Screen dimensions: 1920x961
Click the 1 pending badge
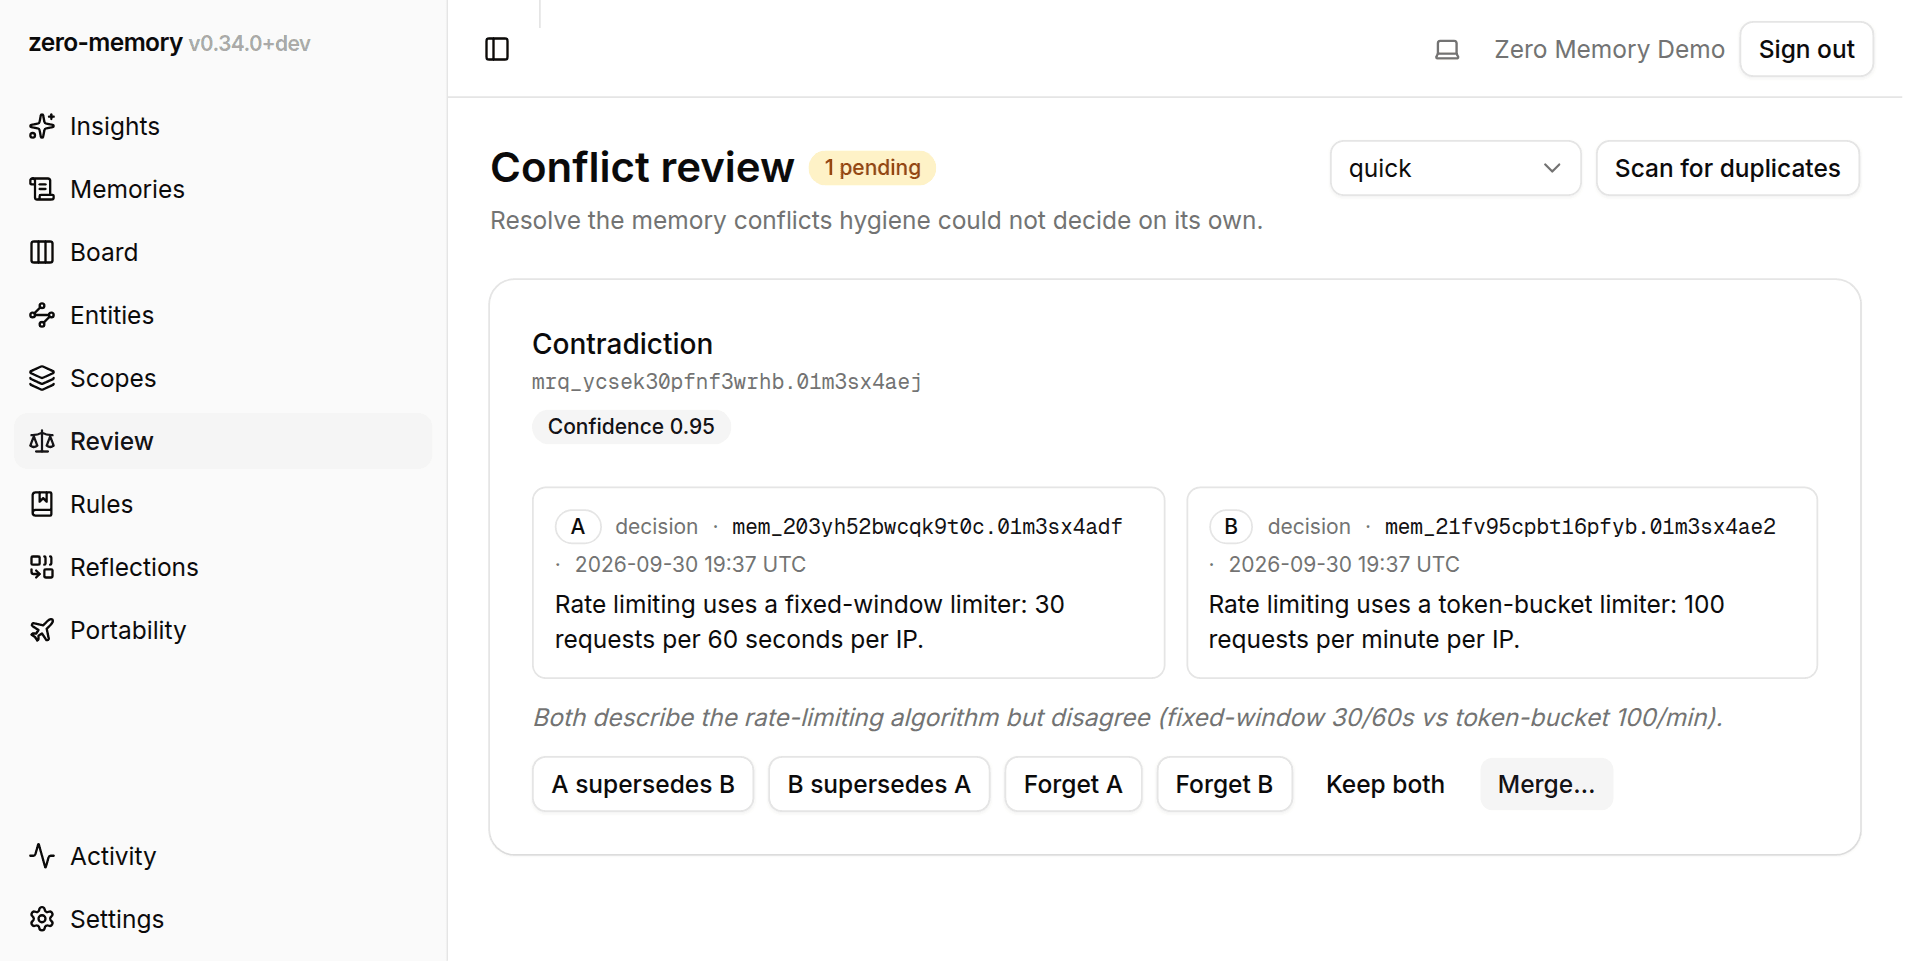(x=872, y=168)
